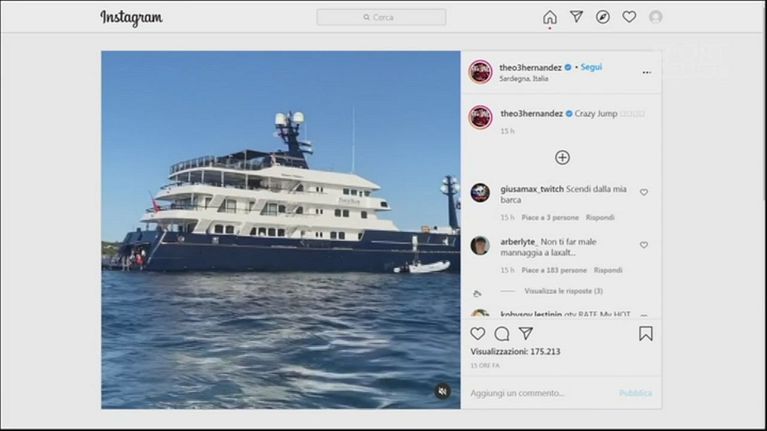Open the activity heart in the top bar
This screenshot has height=431, width=767.
click(629, 17)
